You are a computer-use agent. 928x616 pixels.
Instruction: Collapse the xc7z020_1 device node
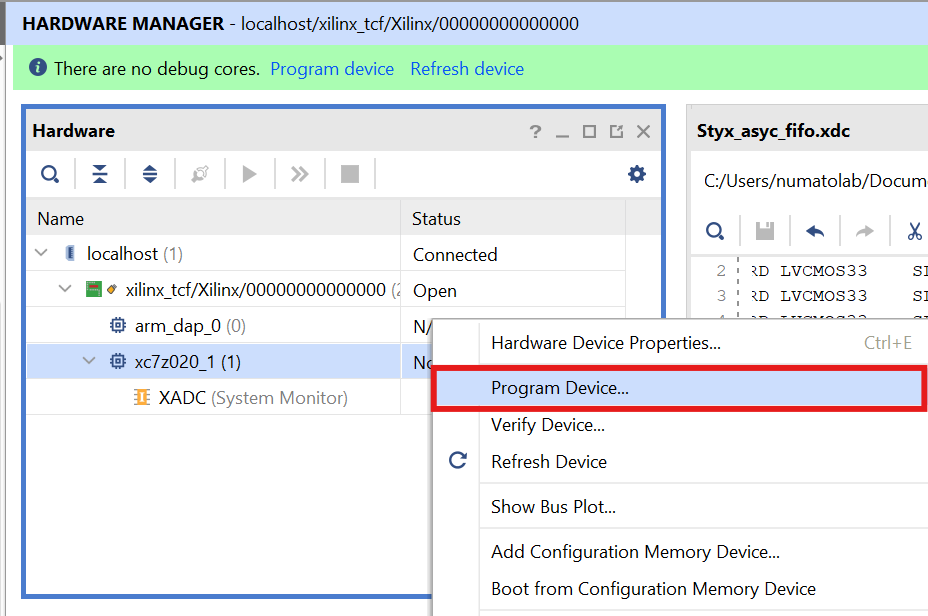point(89,362)
